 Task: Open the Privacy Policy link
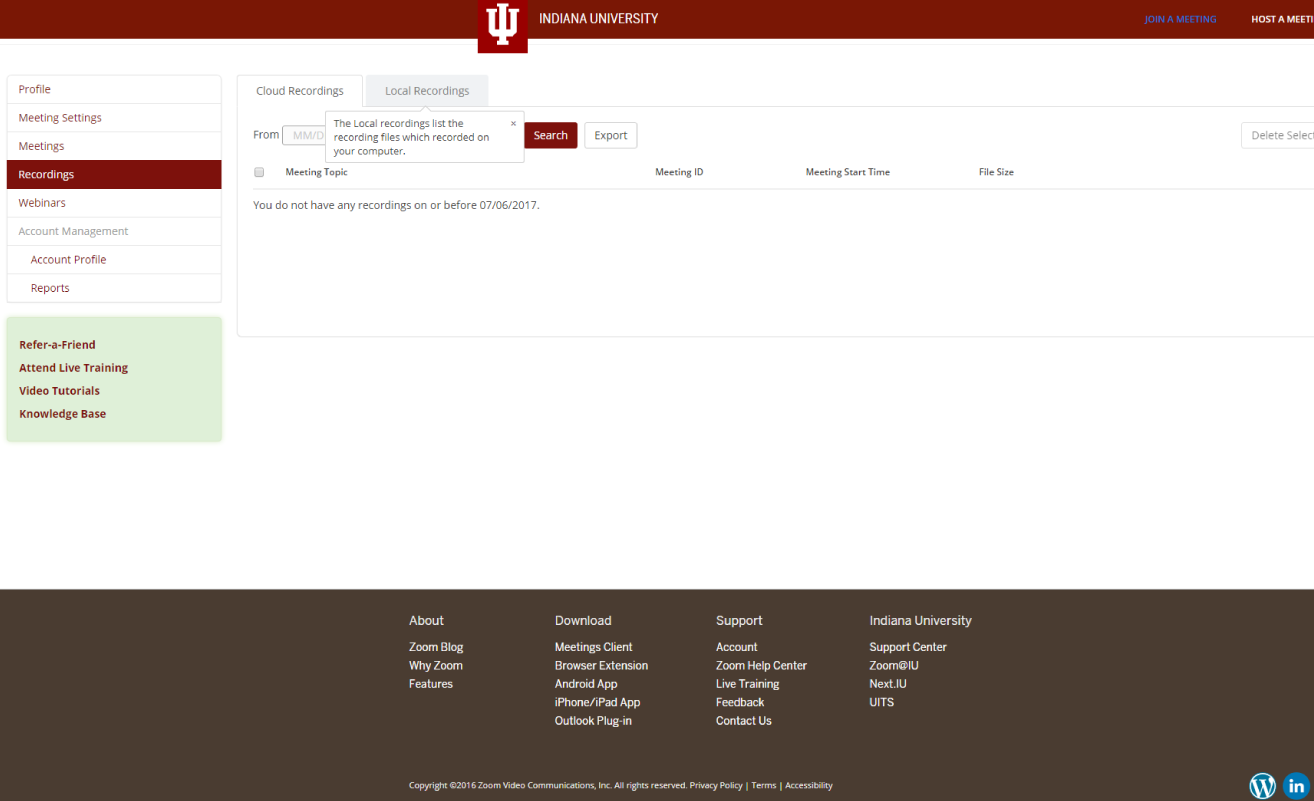pyautogui.click(x=716, y=786)
